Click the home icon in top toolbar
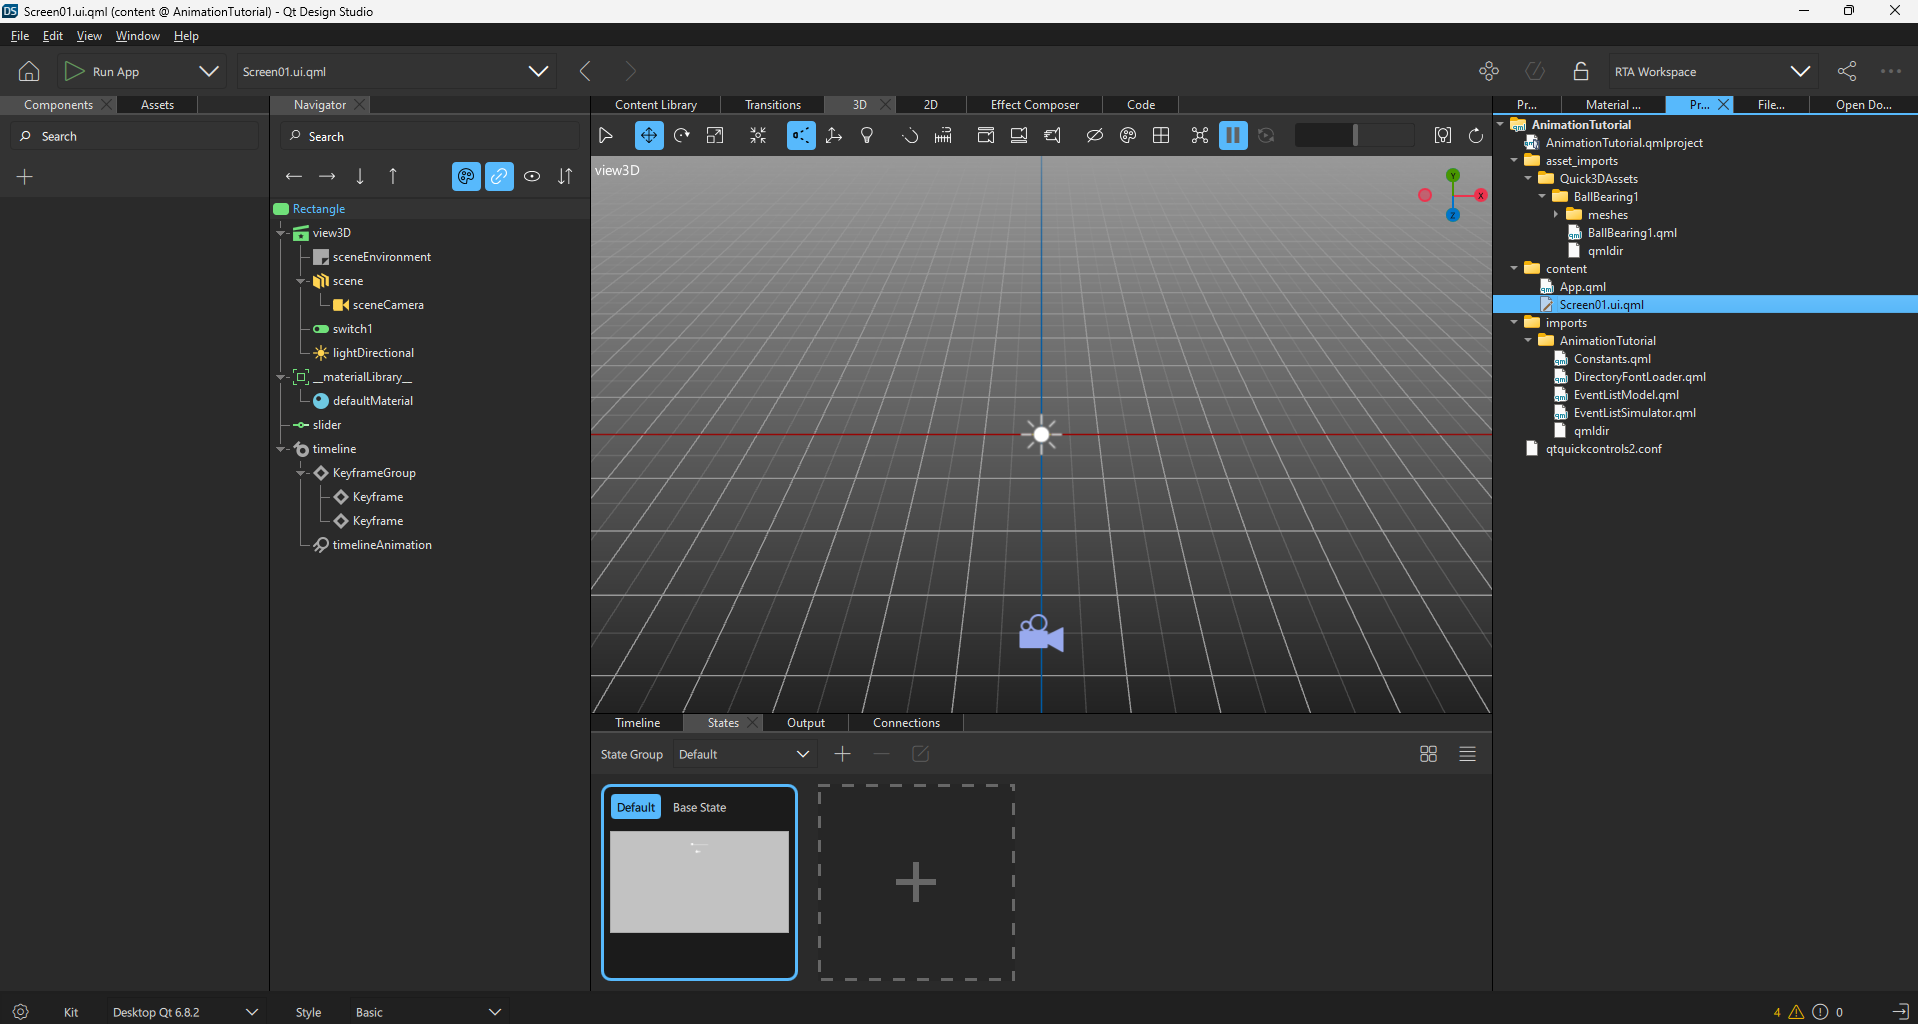 point(29,71)
